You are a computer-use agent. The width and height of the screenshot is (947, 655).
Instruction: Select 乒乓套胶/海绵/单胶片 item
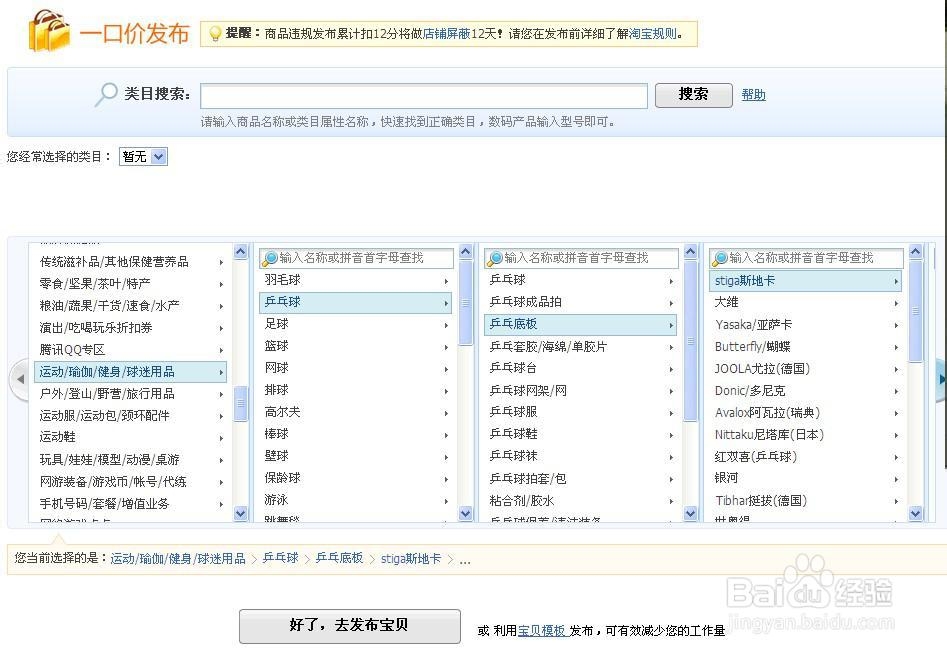point(580,347)
